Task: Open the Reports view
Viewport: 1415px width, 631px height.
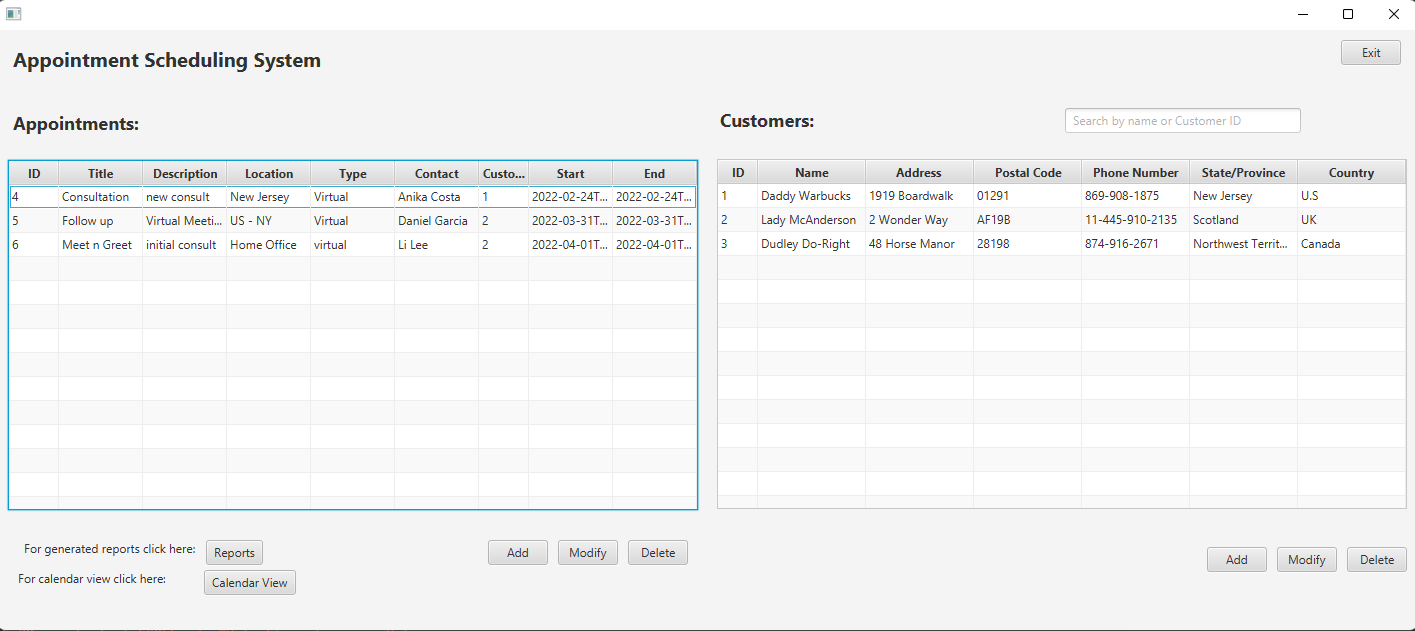Action: pyautogui.click(x=234, y=553)
